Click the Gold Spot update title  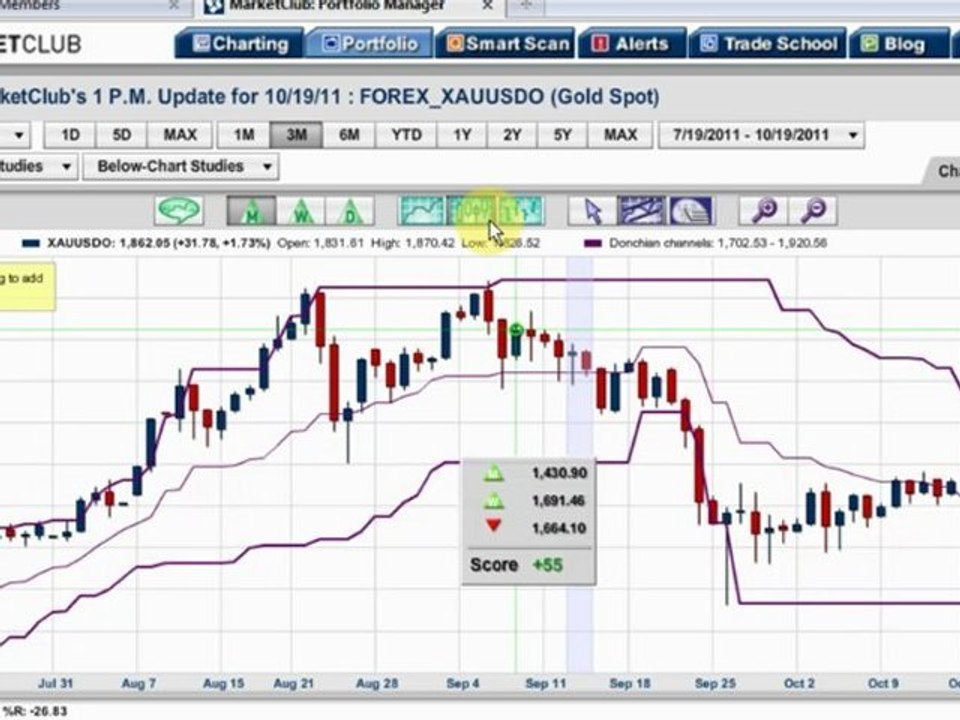[329, 97]
